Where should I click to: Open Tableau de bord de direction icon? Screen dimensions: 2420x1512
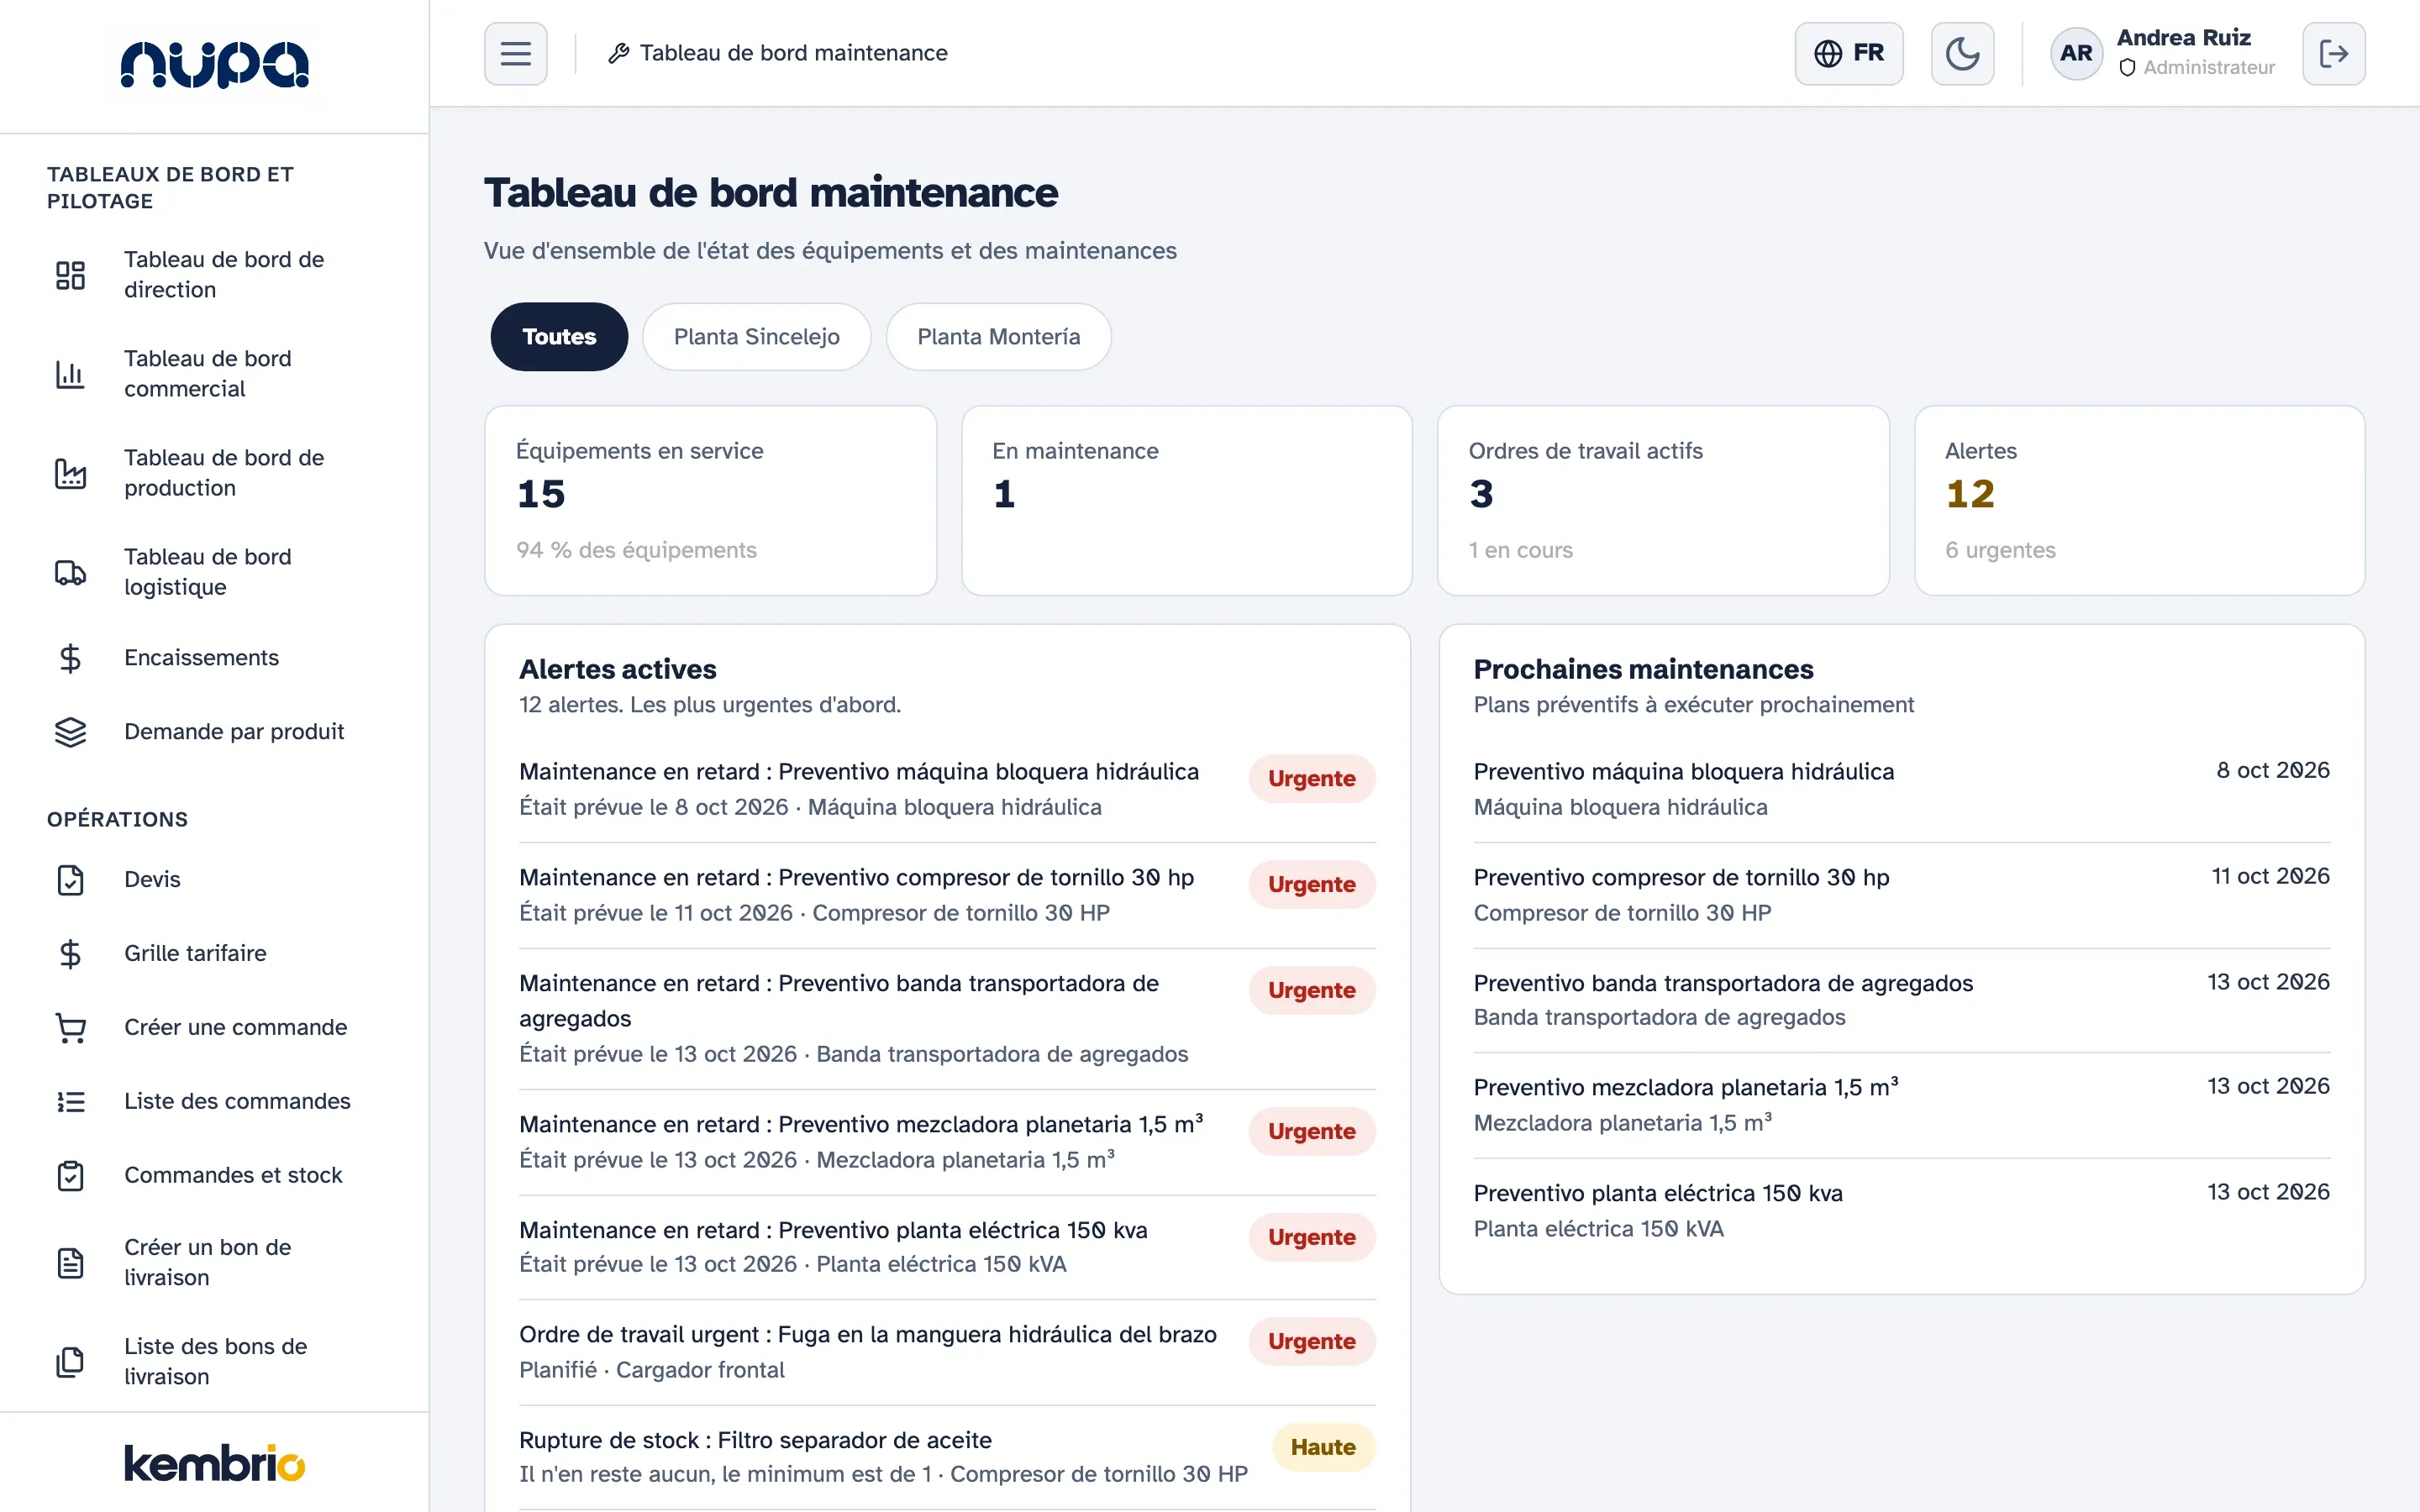70,275
